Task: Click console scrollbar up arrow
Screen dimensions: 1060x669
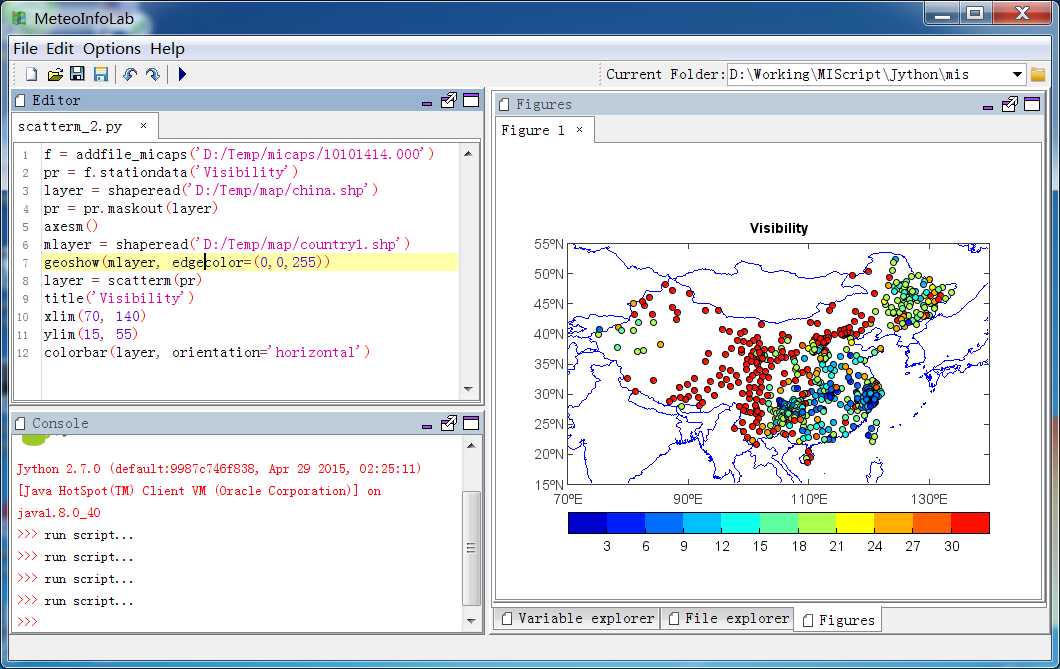Action: [471, 446]
